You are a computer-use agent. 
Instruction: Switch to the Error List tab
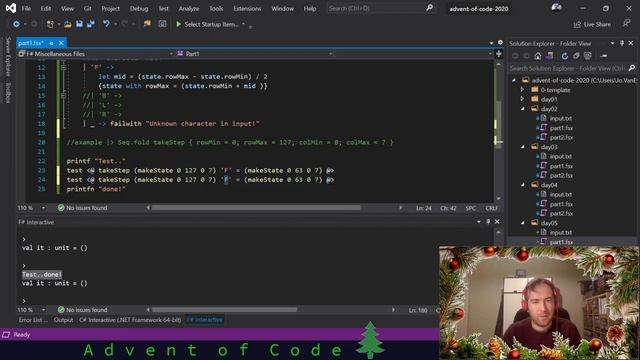click(x=33, y=320)
